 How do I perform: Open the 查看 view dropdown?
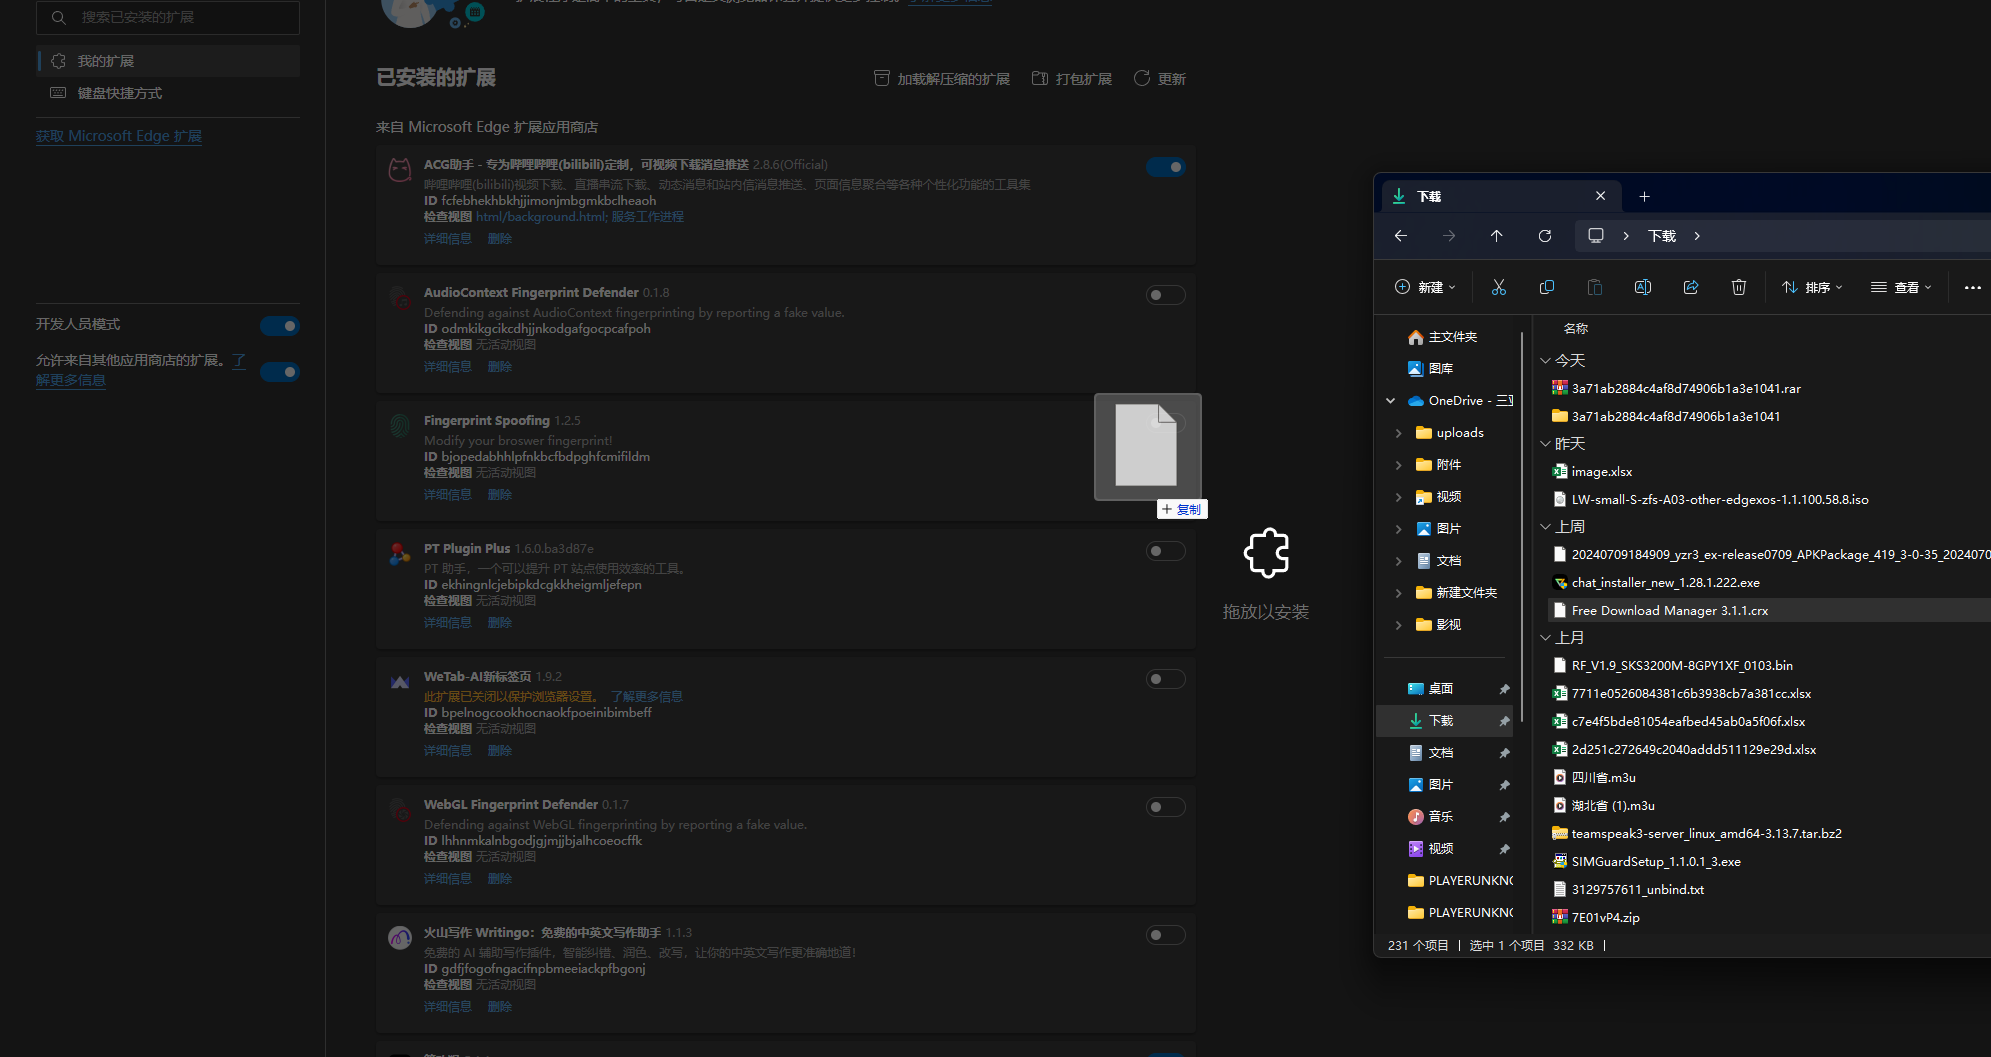(x=1901, y=287)
